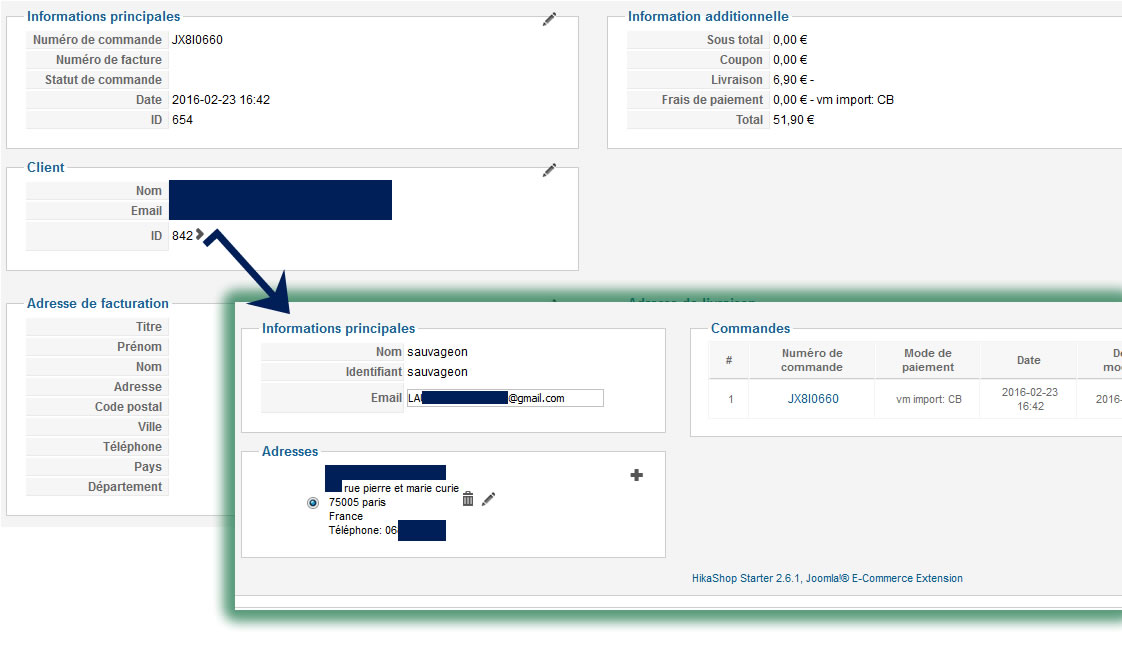The height and width of the screenshot is (668, 1122).
Task: Click the Email input field ending @gmail.com
Action: [505, 398]
